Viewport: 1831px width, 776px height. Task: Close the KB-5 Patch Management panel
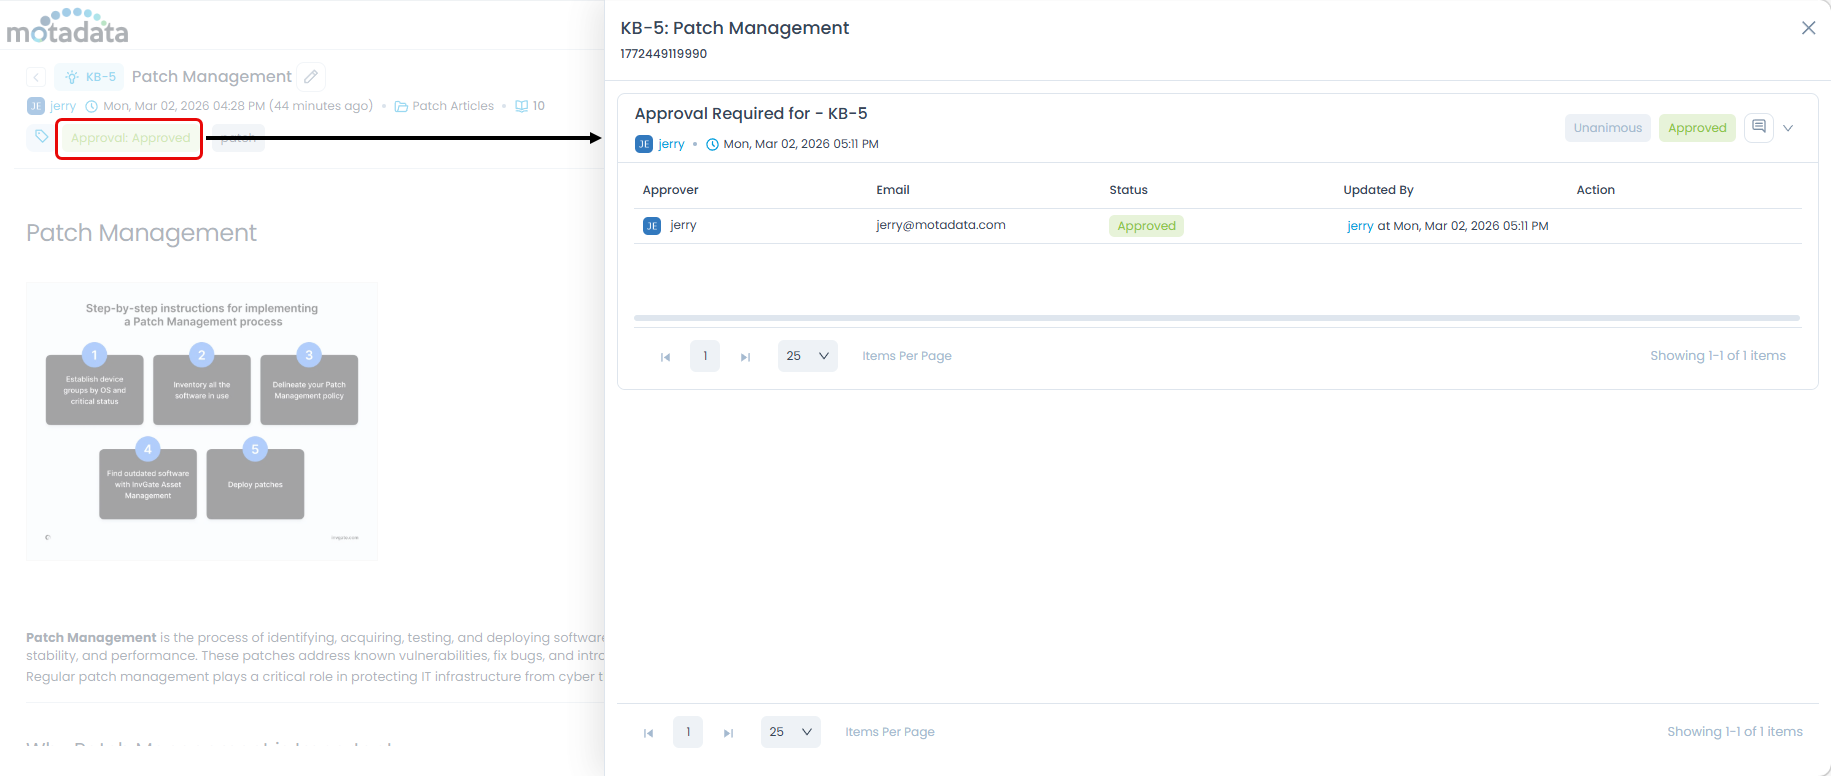coord(1808,28)
